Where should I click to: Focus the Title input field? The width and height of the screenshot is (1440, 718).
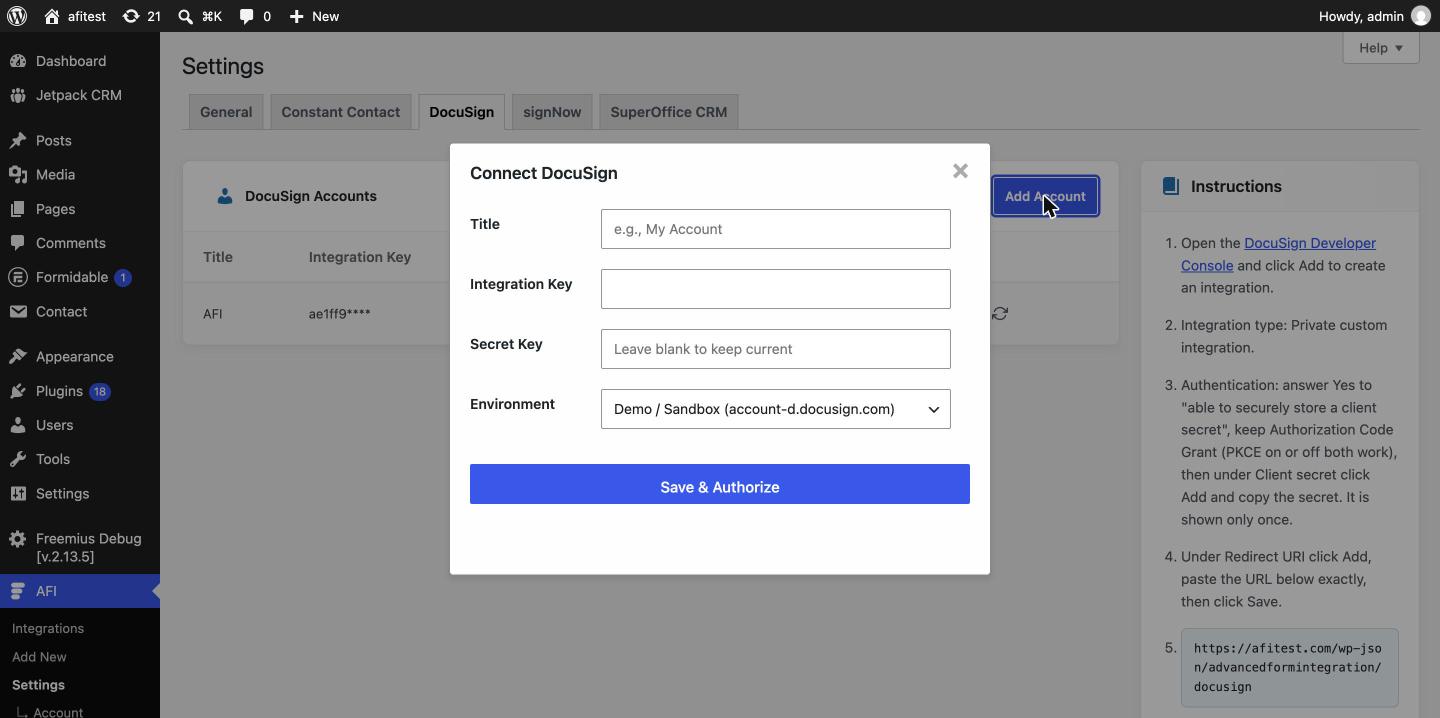776,229
